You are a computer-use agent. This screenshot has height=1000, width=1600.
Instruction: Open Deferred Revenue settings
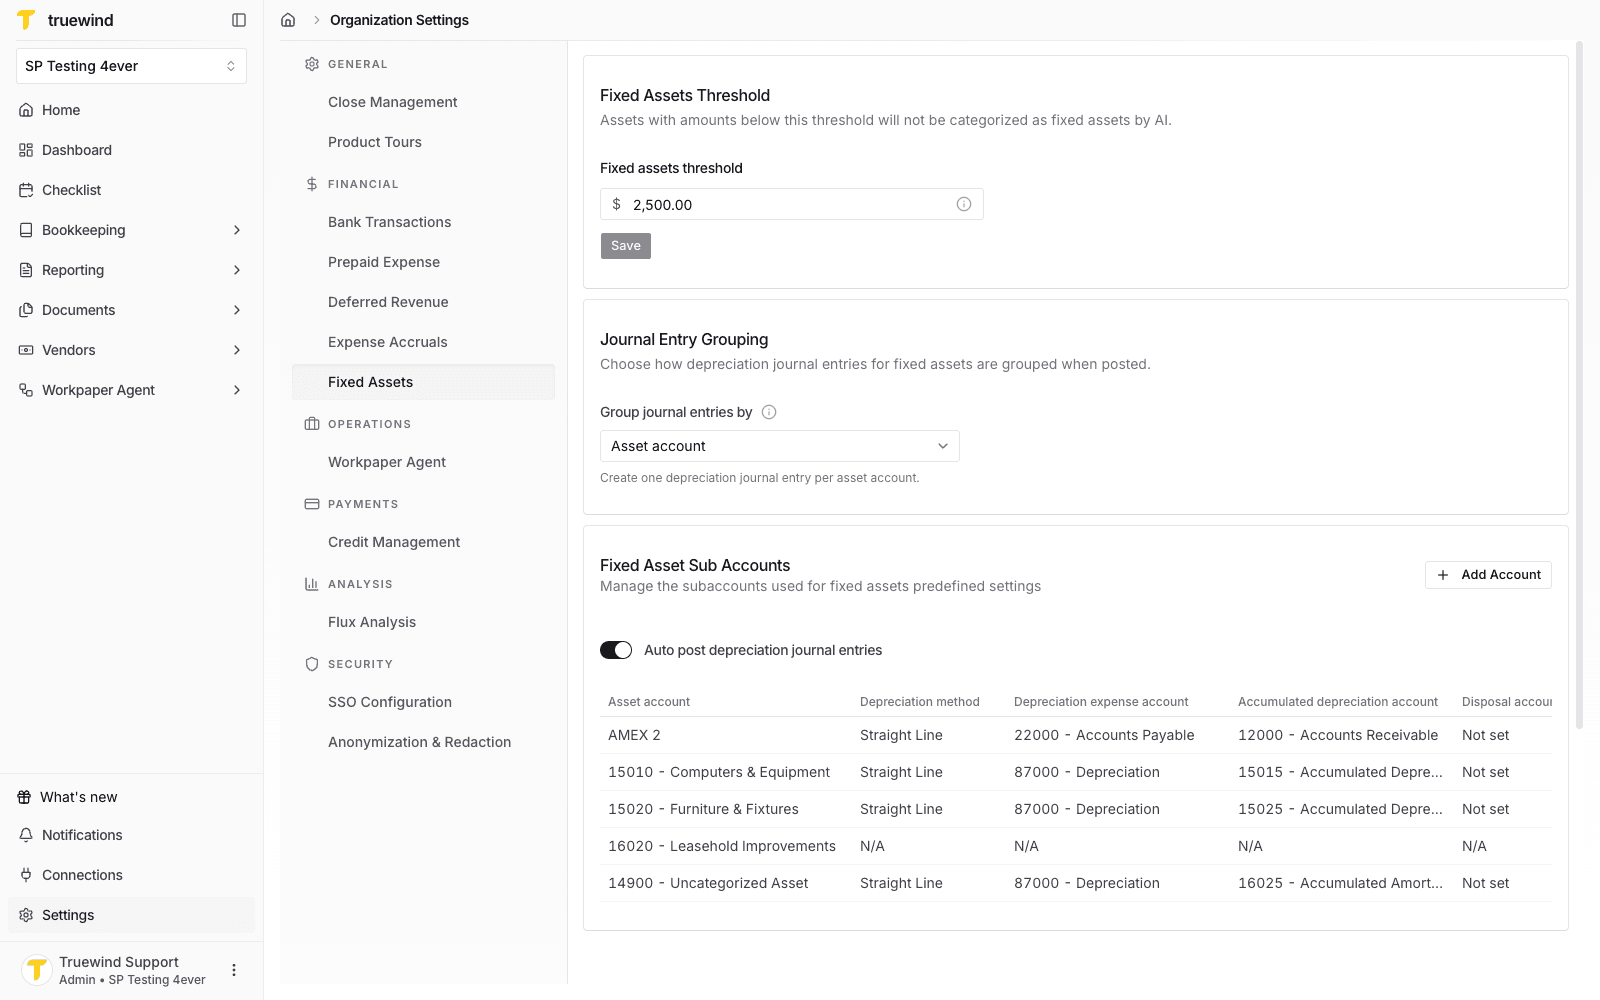point(423,302)
